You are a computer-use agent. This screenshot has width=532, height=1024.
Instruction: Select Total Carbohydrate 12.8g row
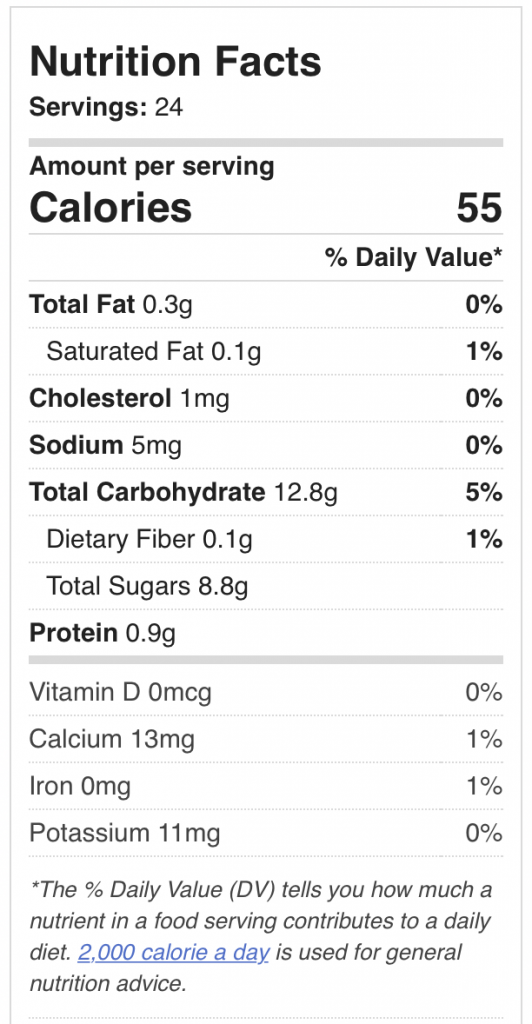pos(266,492)
